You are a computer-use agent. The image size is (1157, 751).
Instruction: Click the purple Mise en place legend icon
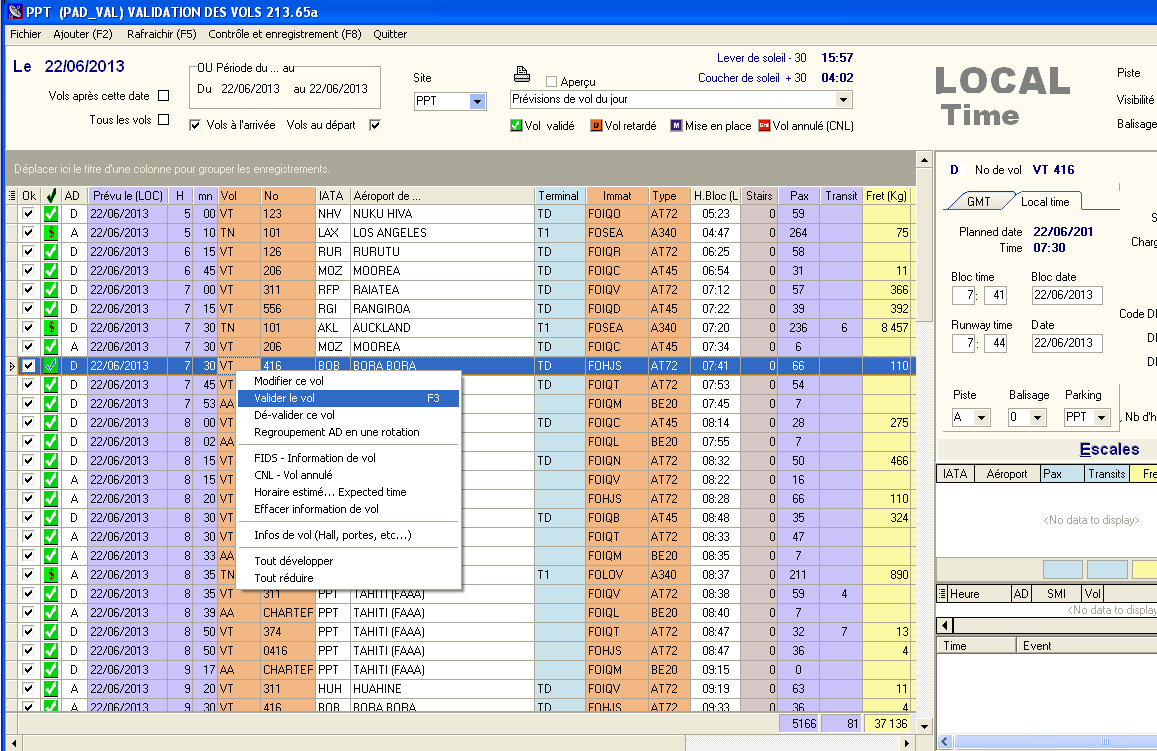pos(676,126)
